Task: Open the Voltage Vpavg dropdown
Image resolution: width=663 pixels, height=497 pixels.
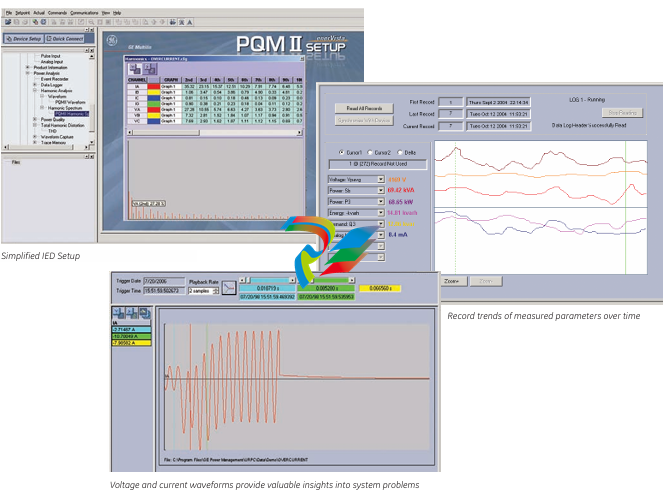Action: (380, 179)
